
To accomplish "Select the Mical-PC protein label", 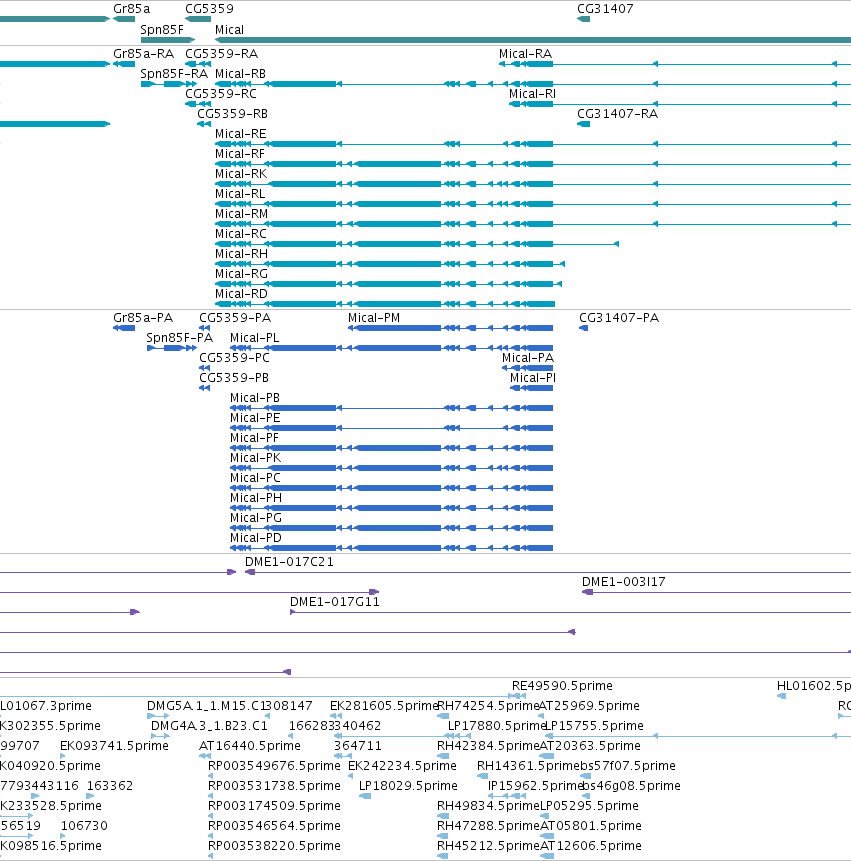I will coord(255,478).
